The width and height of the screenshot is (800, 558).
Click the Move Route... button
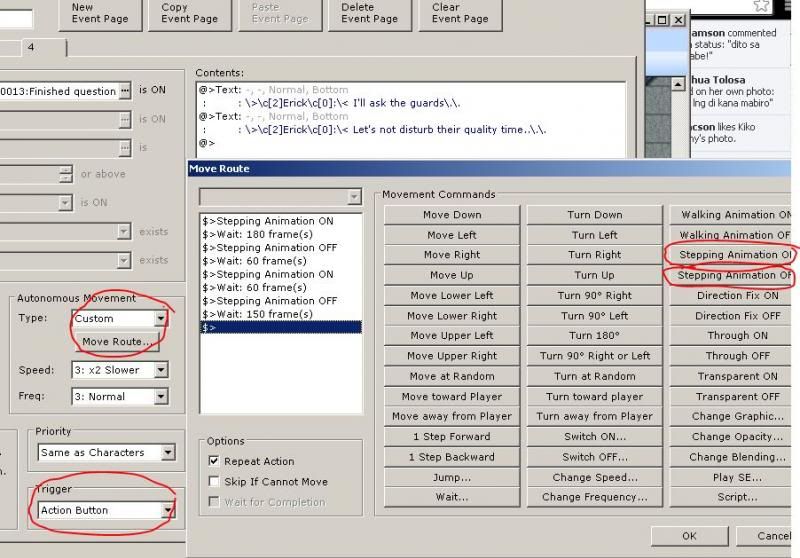pos(118,342)
